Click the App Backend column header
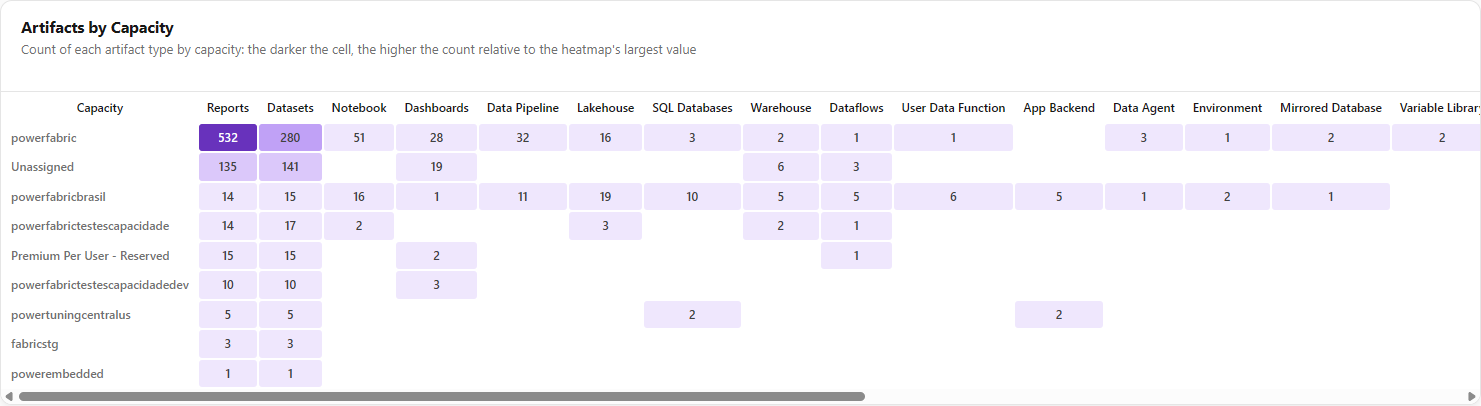1481x406 pixels. pos(1059,108)
